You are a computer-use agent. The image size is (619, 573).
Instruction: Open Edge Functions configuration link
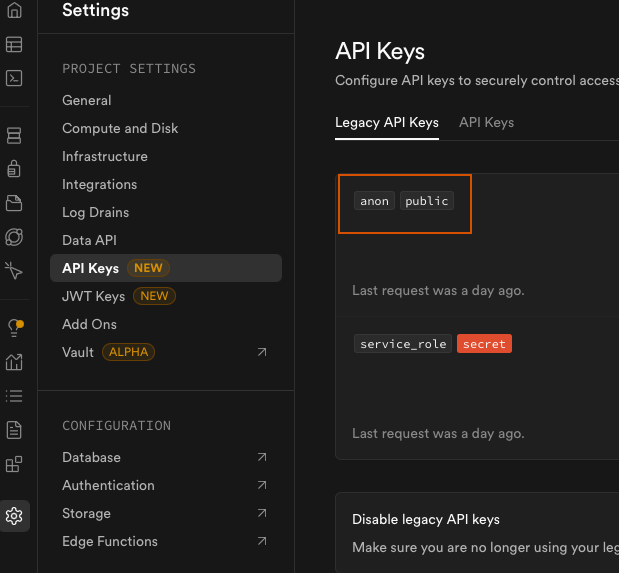[x=110, y=541]
